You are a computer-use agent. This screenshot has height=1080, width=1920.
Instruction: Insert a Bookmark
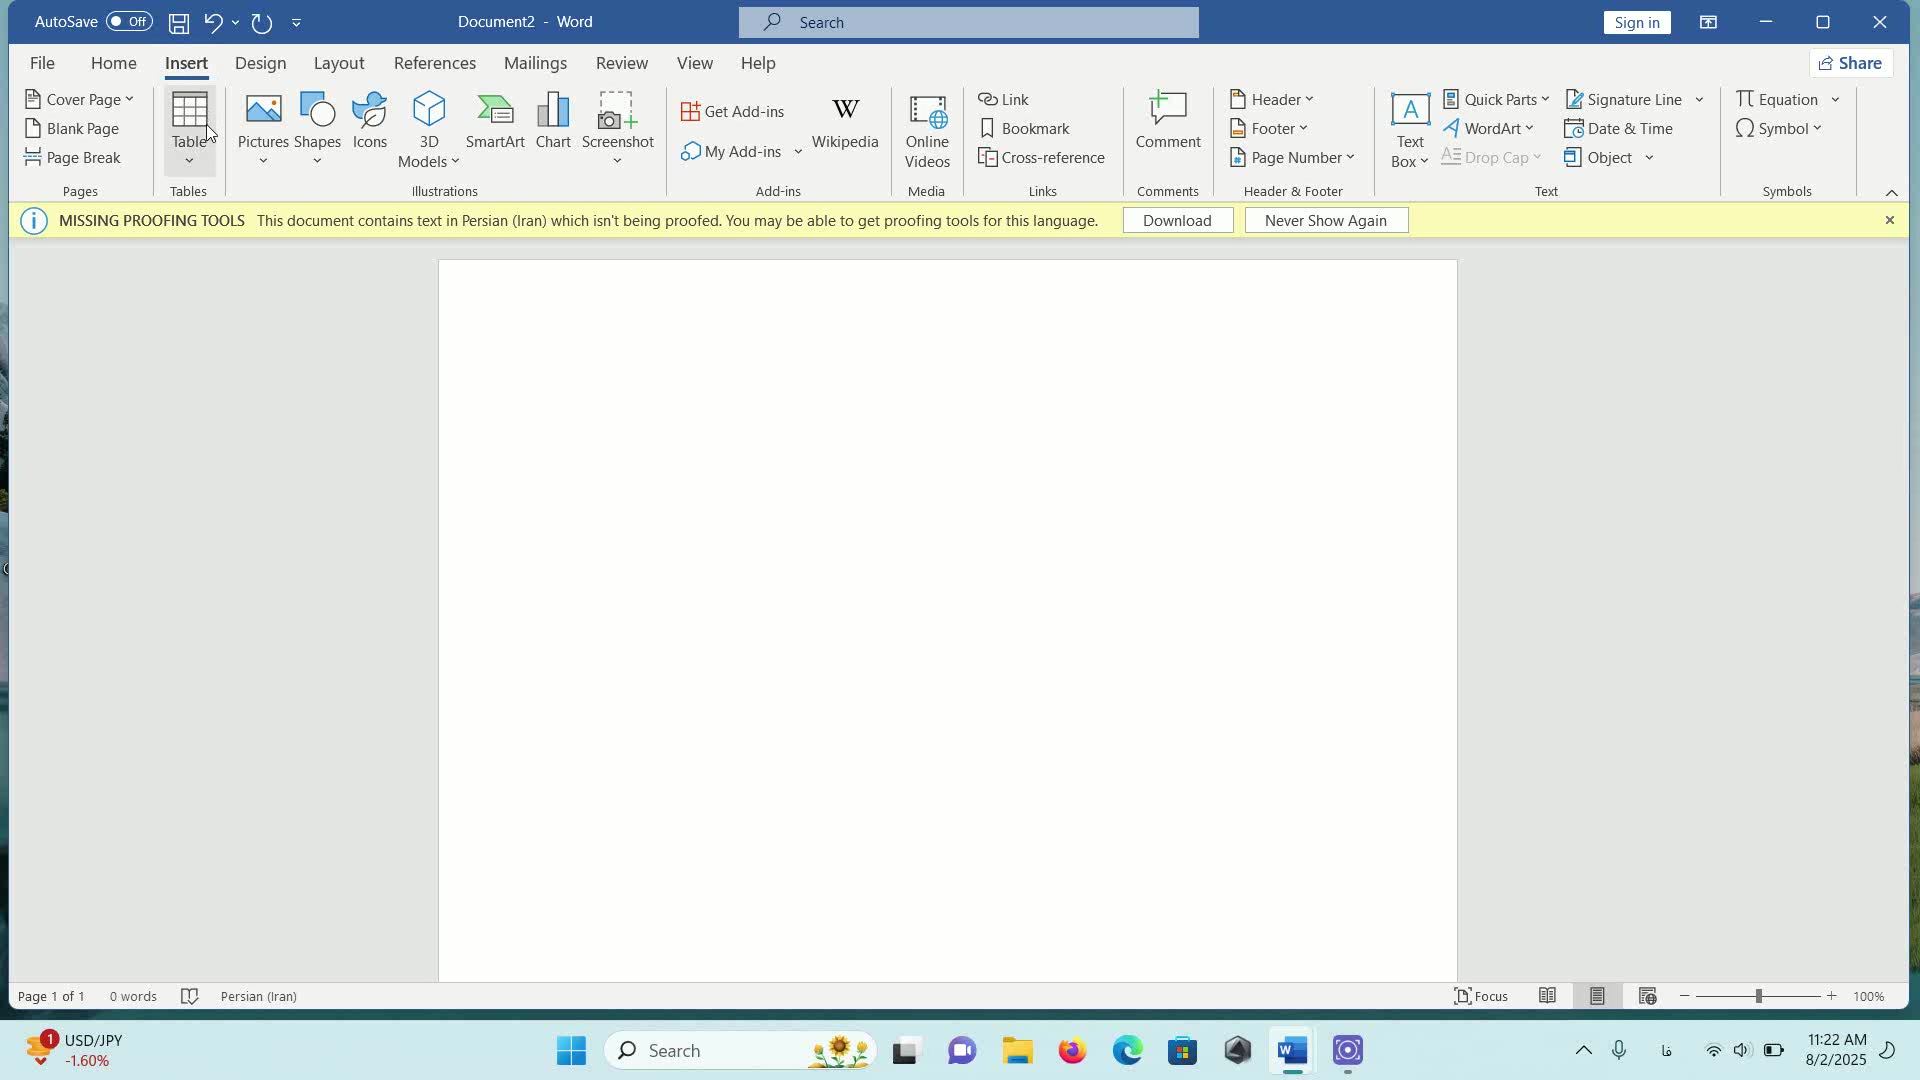(1025, 128)
